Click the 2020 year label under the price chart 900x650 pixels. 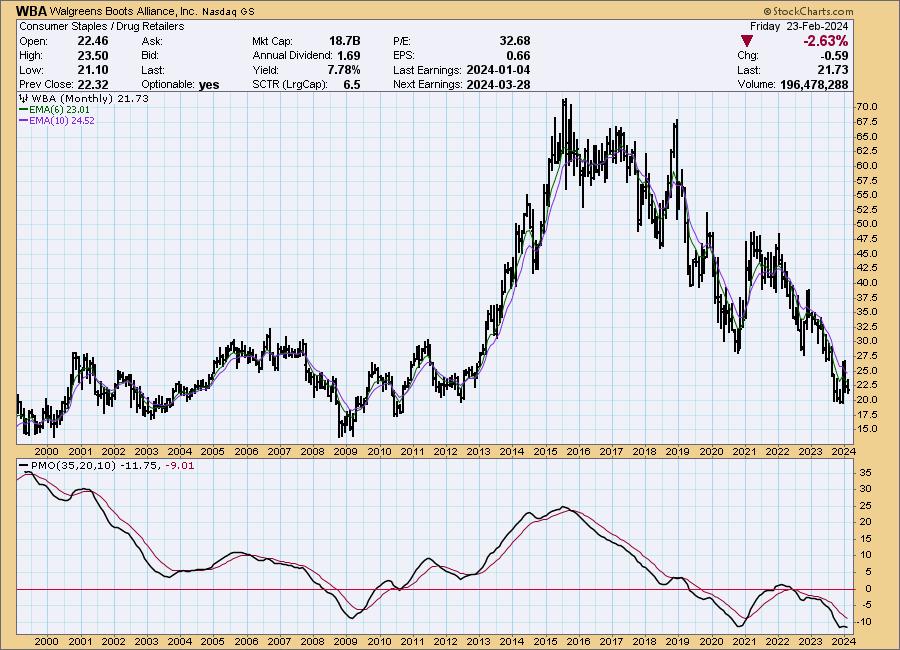click(711, 452)
